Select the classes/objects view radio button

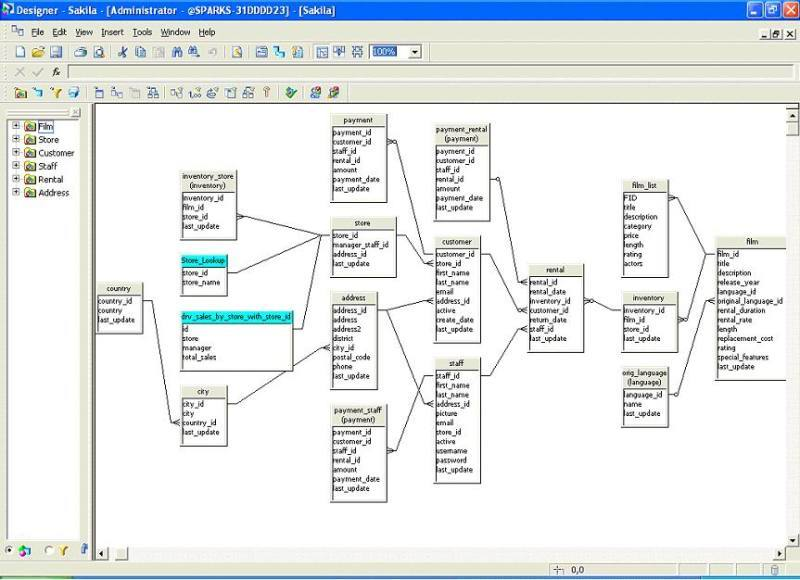tap(9, 550)
